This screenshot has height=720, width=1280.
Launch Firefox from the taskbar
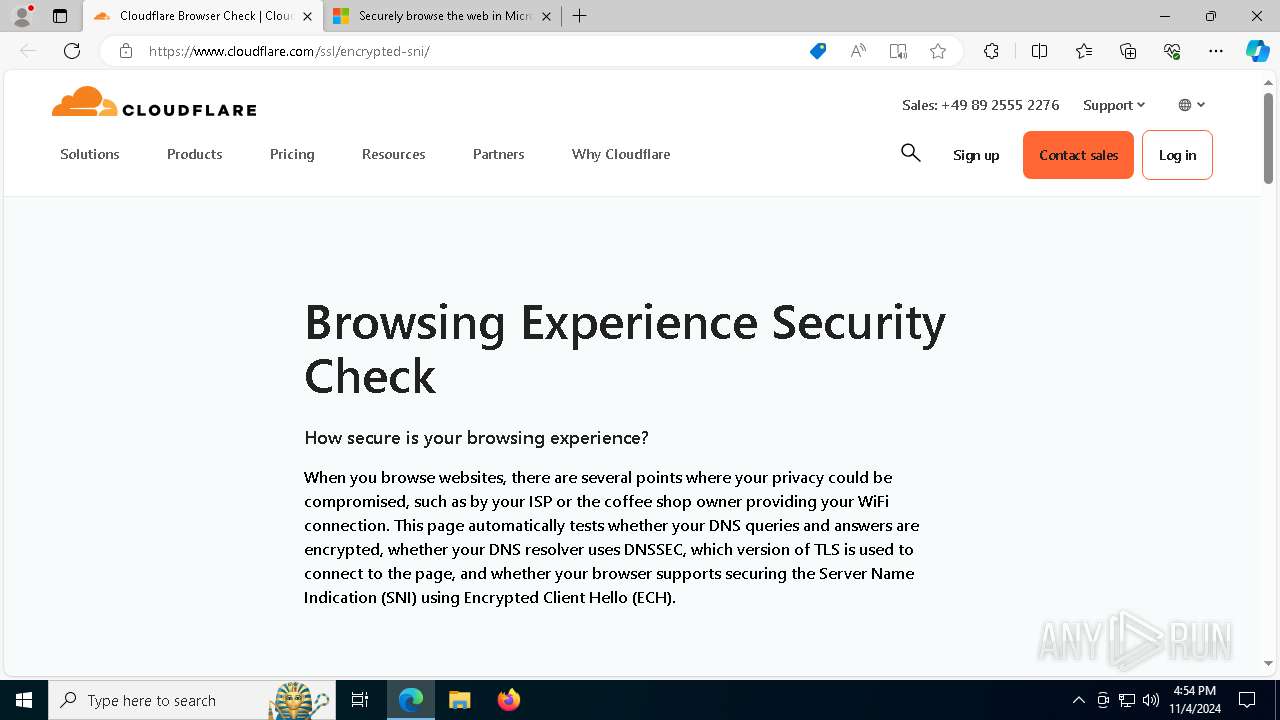[508, 700]
